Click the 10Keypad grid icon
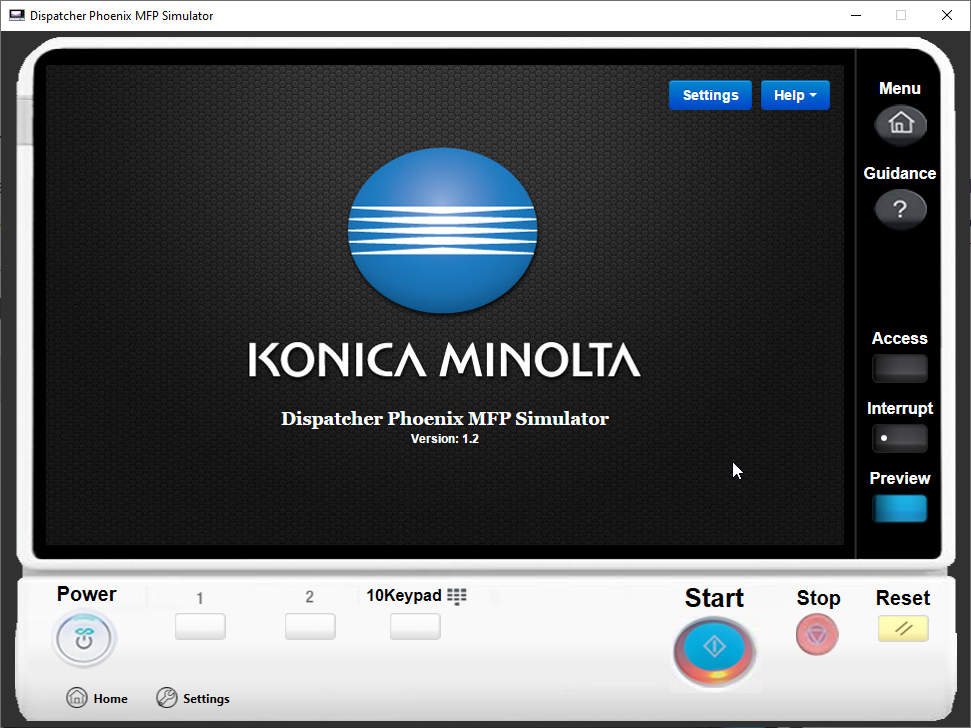Image resolution: width=971 pixels, height=728 pixels. click(457, 596)
